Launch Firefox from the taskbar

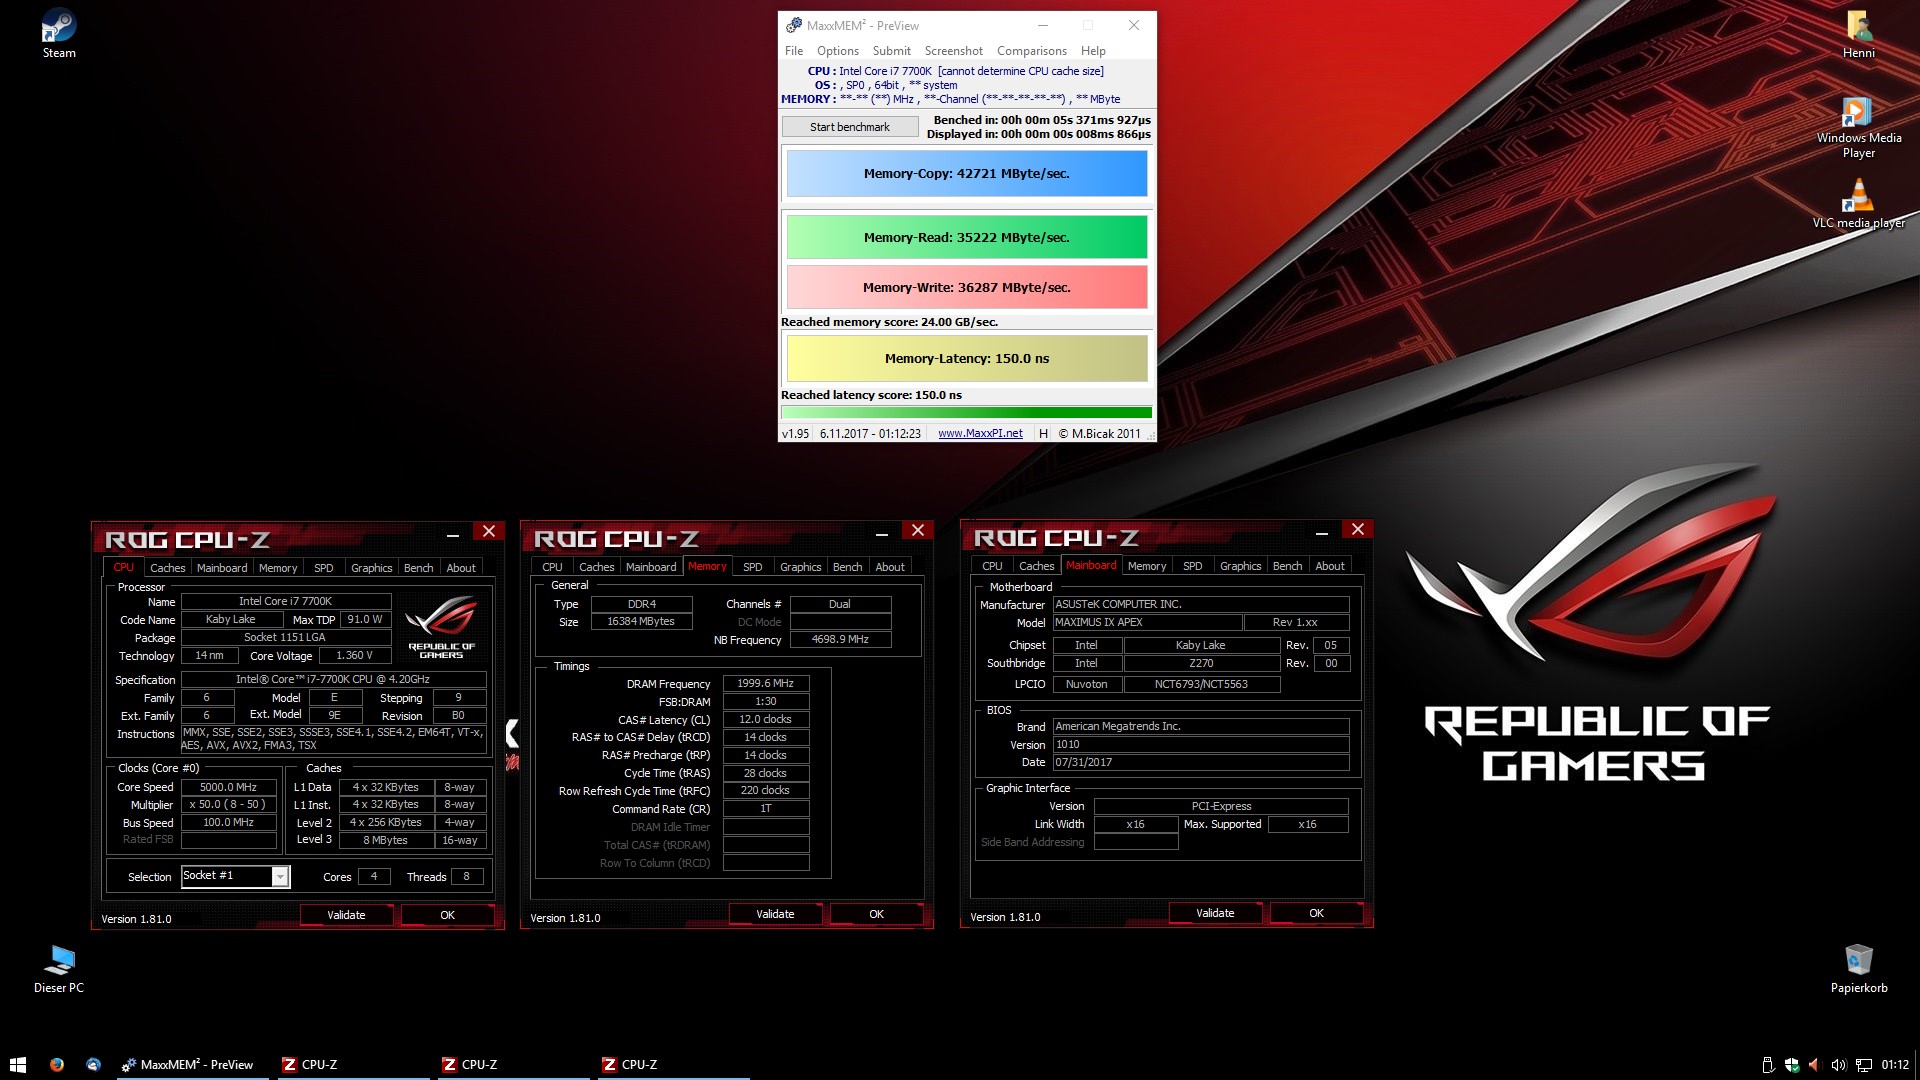pos(57,1064)
